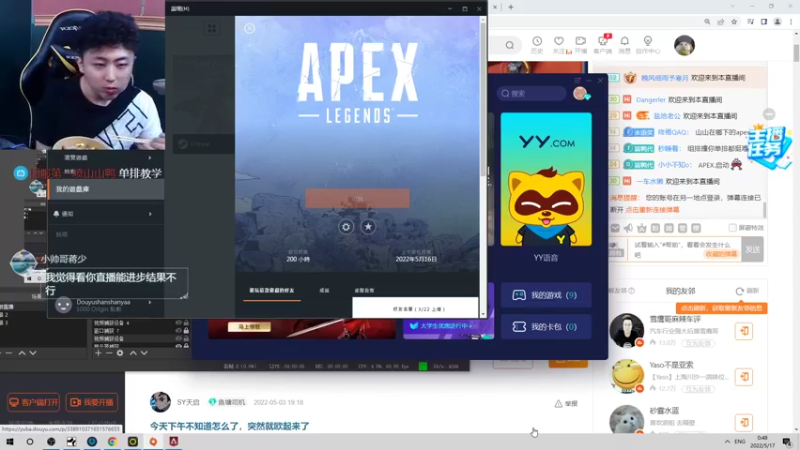Open the 创作中心 lightbulb icon on Douyu
This screenshot has width=800, height=450.
click(648, 45)
